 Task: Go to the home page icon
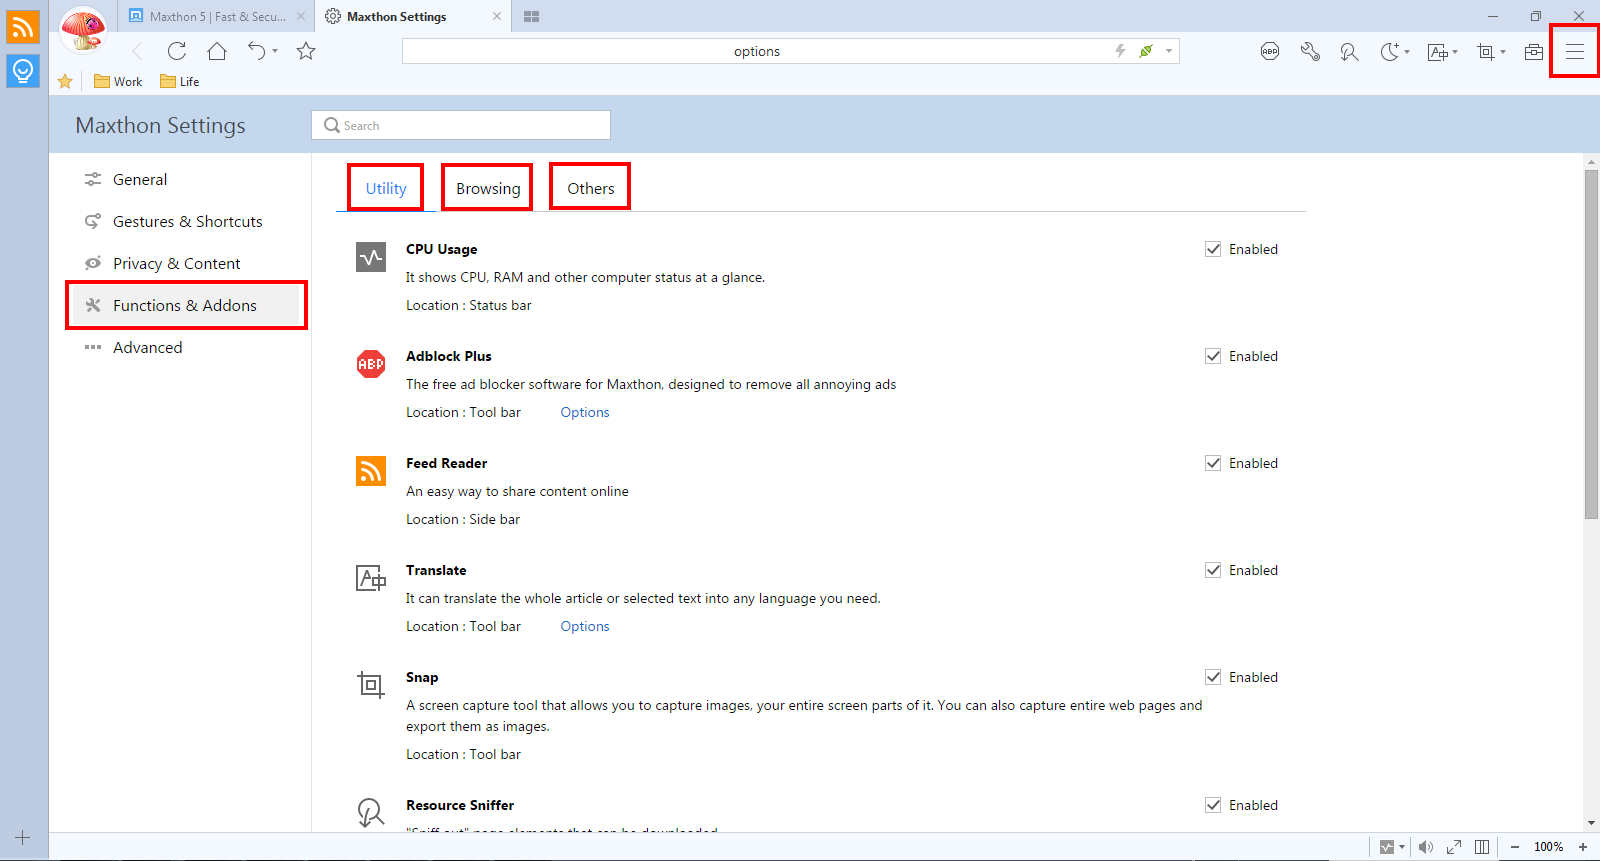point(217,51)
